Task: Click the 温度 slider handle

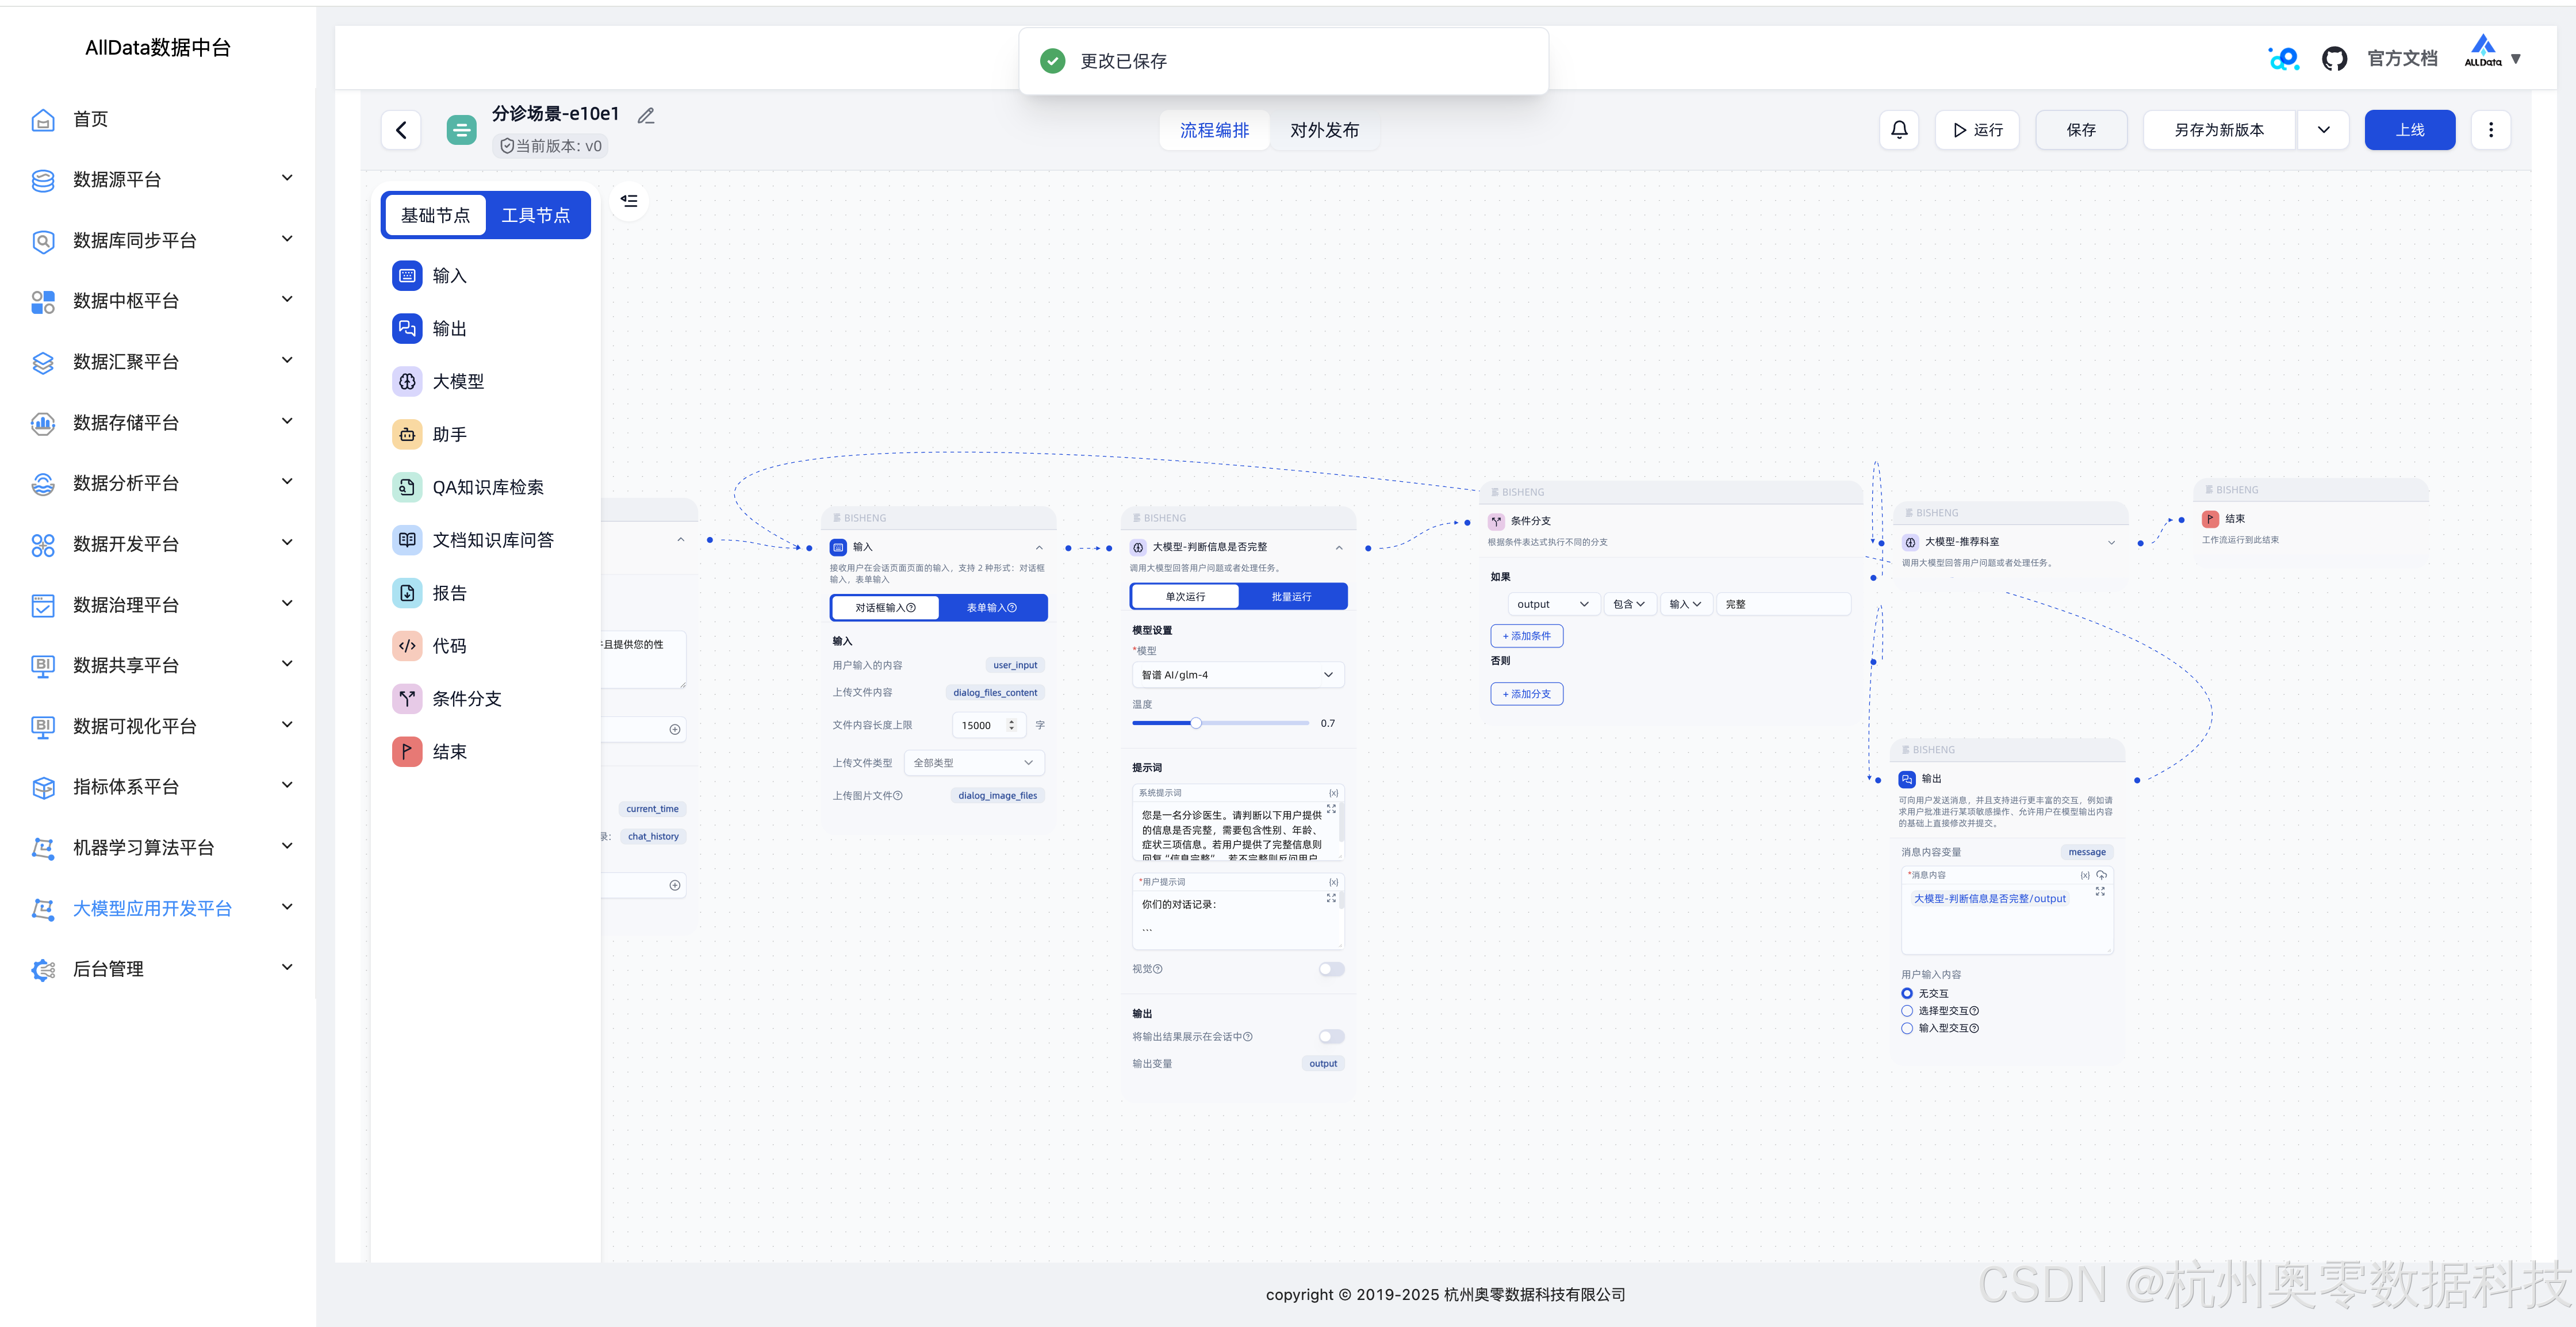Action: pos(1195,723)
